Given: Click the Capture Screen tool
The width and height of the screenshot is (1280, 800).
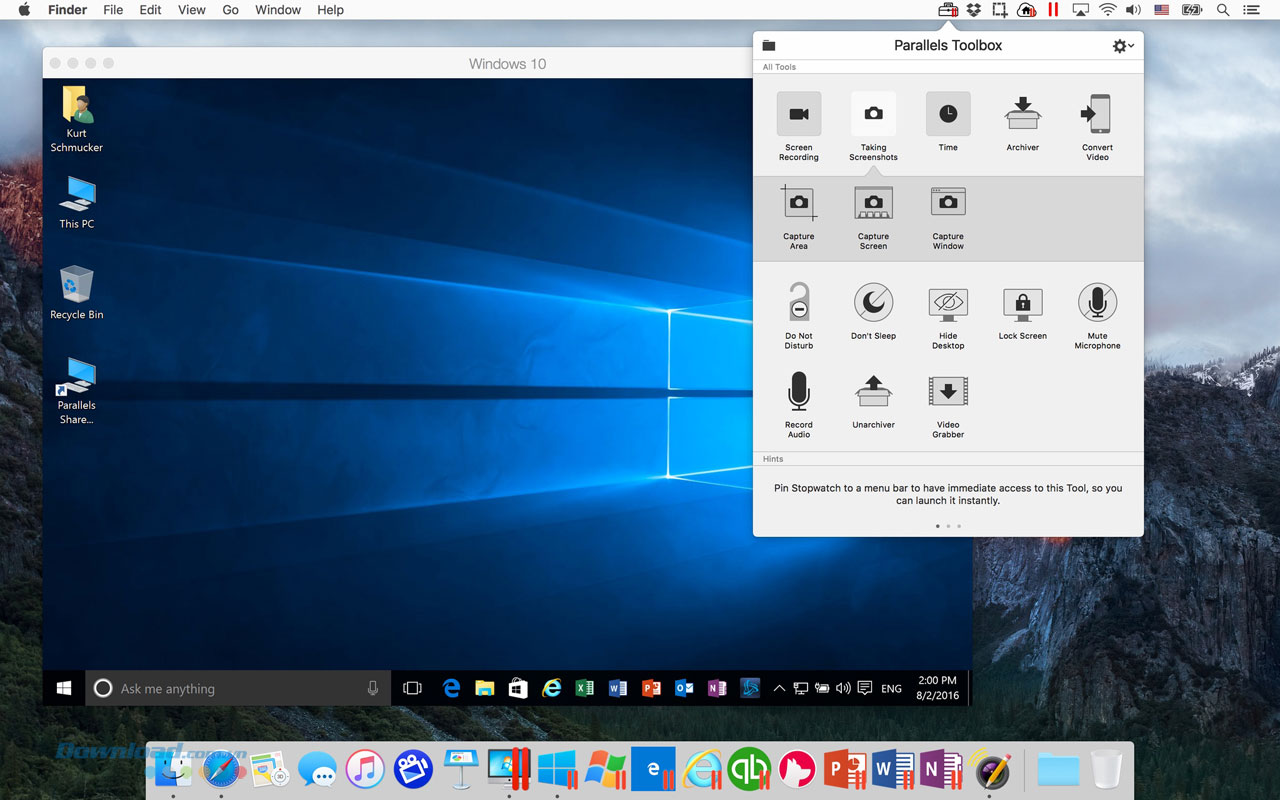Looking at the screenshot, I should point(873,204).
